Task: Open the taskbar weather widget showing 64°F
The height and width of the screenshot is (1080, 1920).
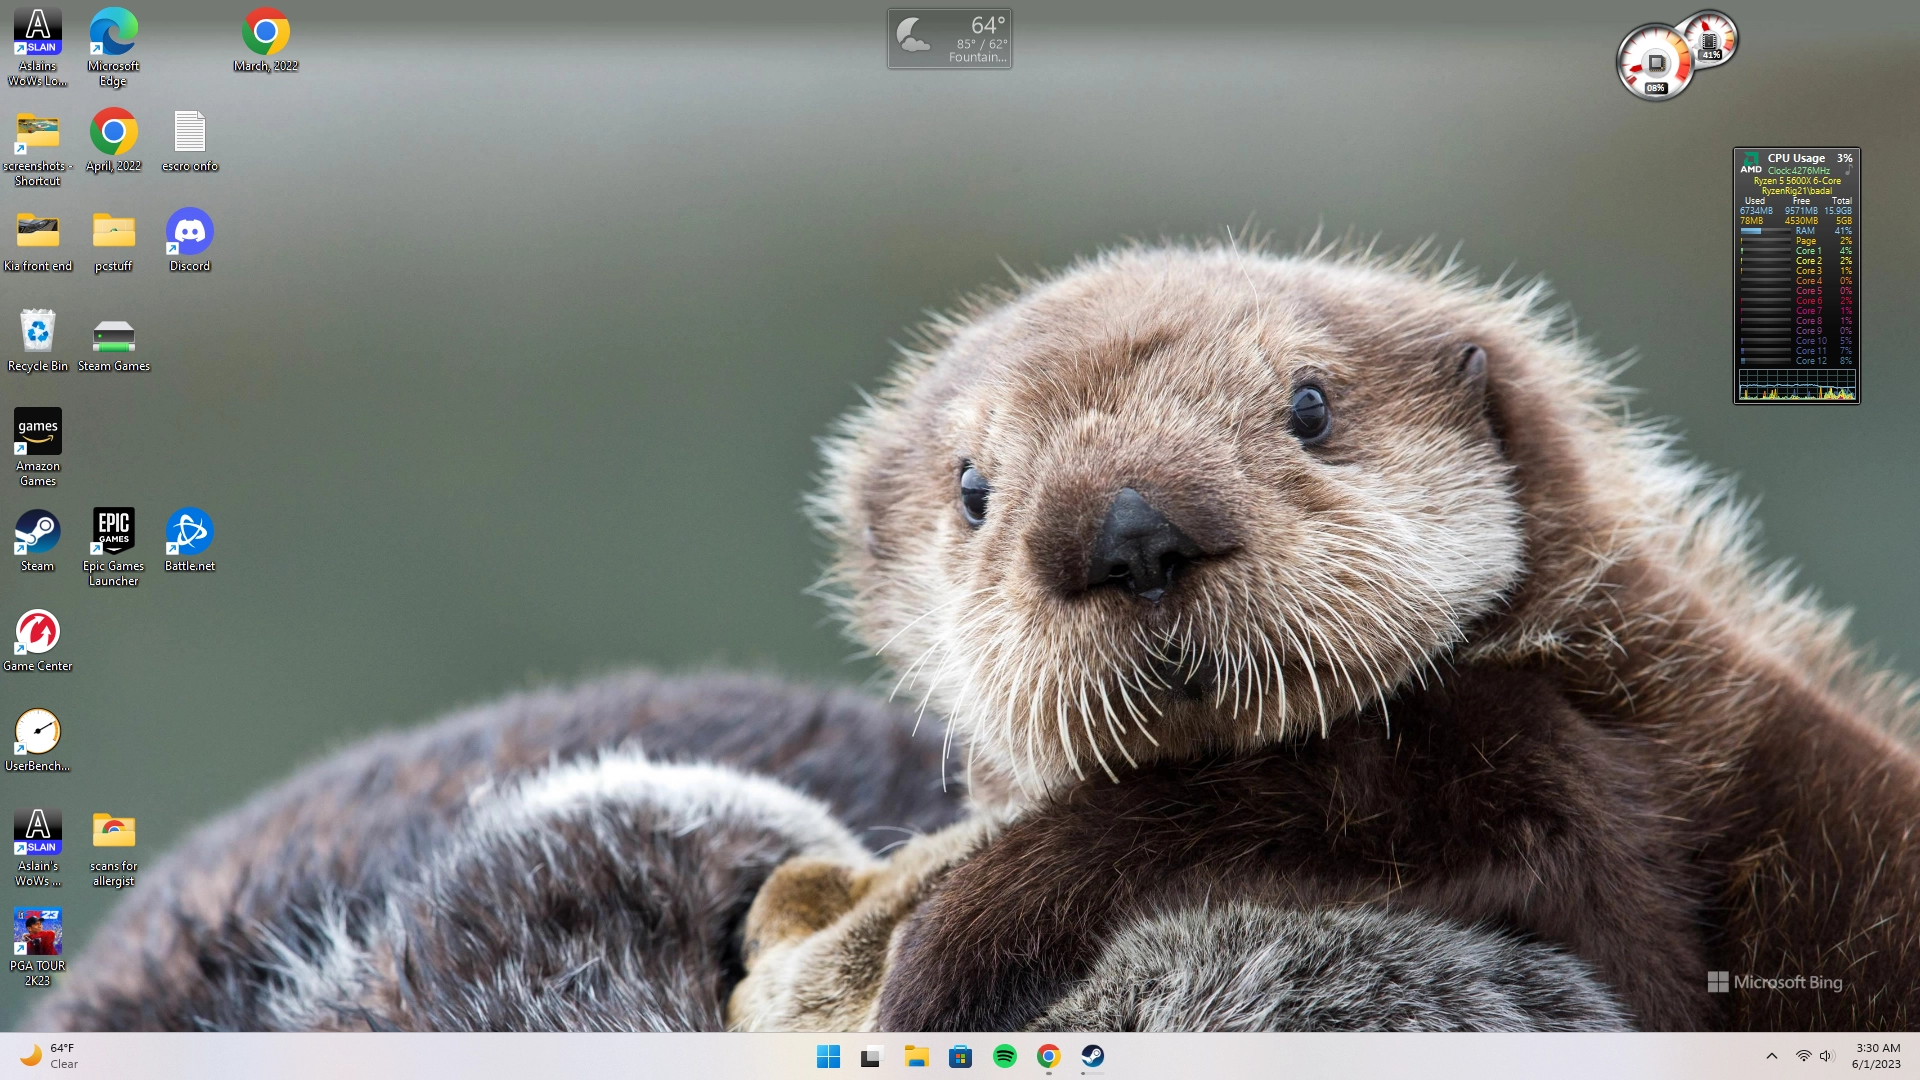Action: pos(50,1056)
